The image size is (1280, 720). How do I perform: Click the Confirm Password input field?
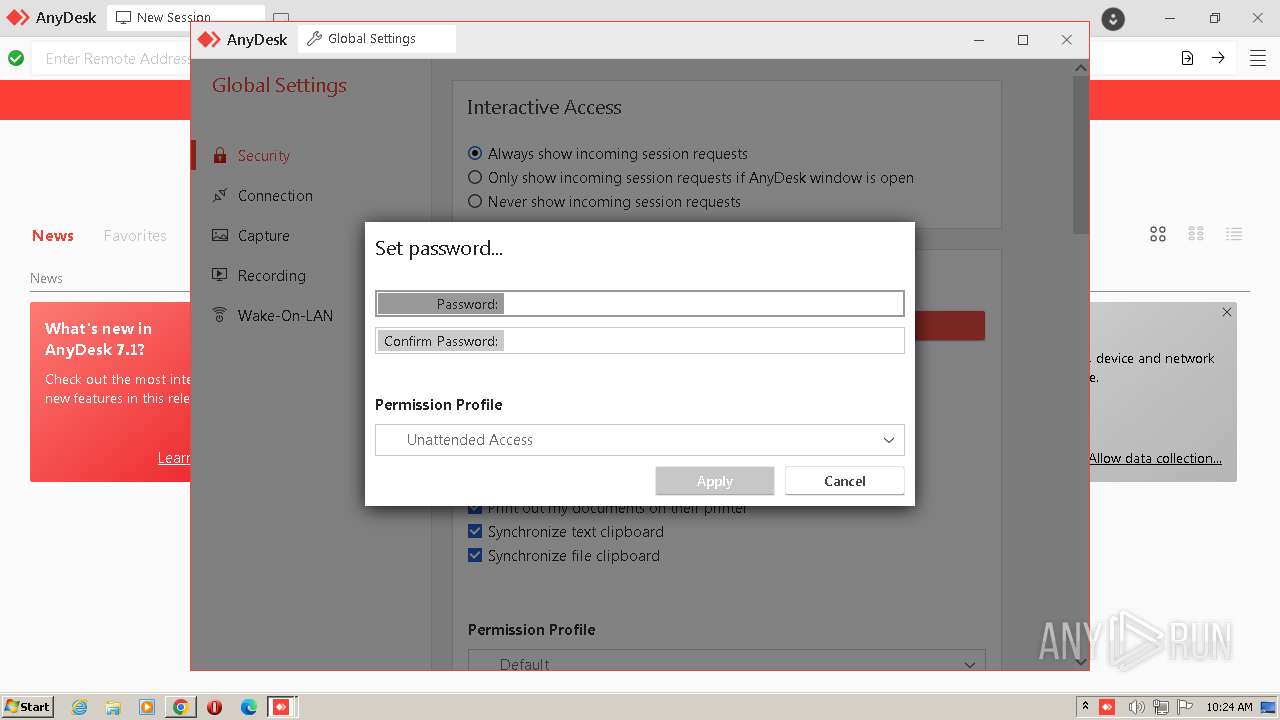click(x=640, y=340)
